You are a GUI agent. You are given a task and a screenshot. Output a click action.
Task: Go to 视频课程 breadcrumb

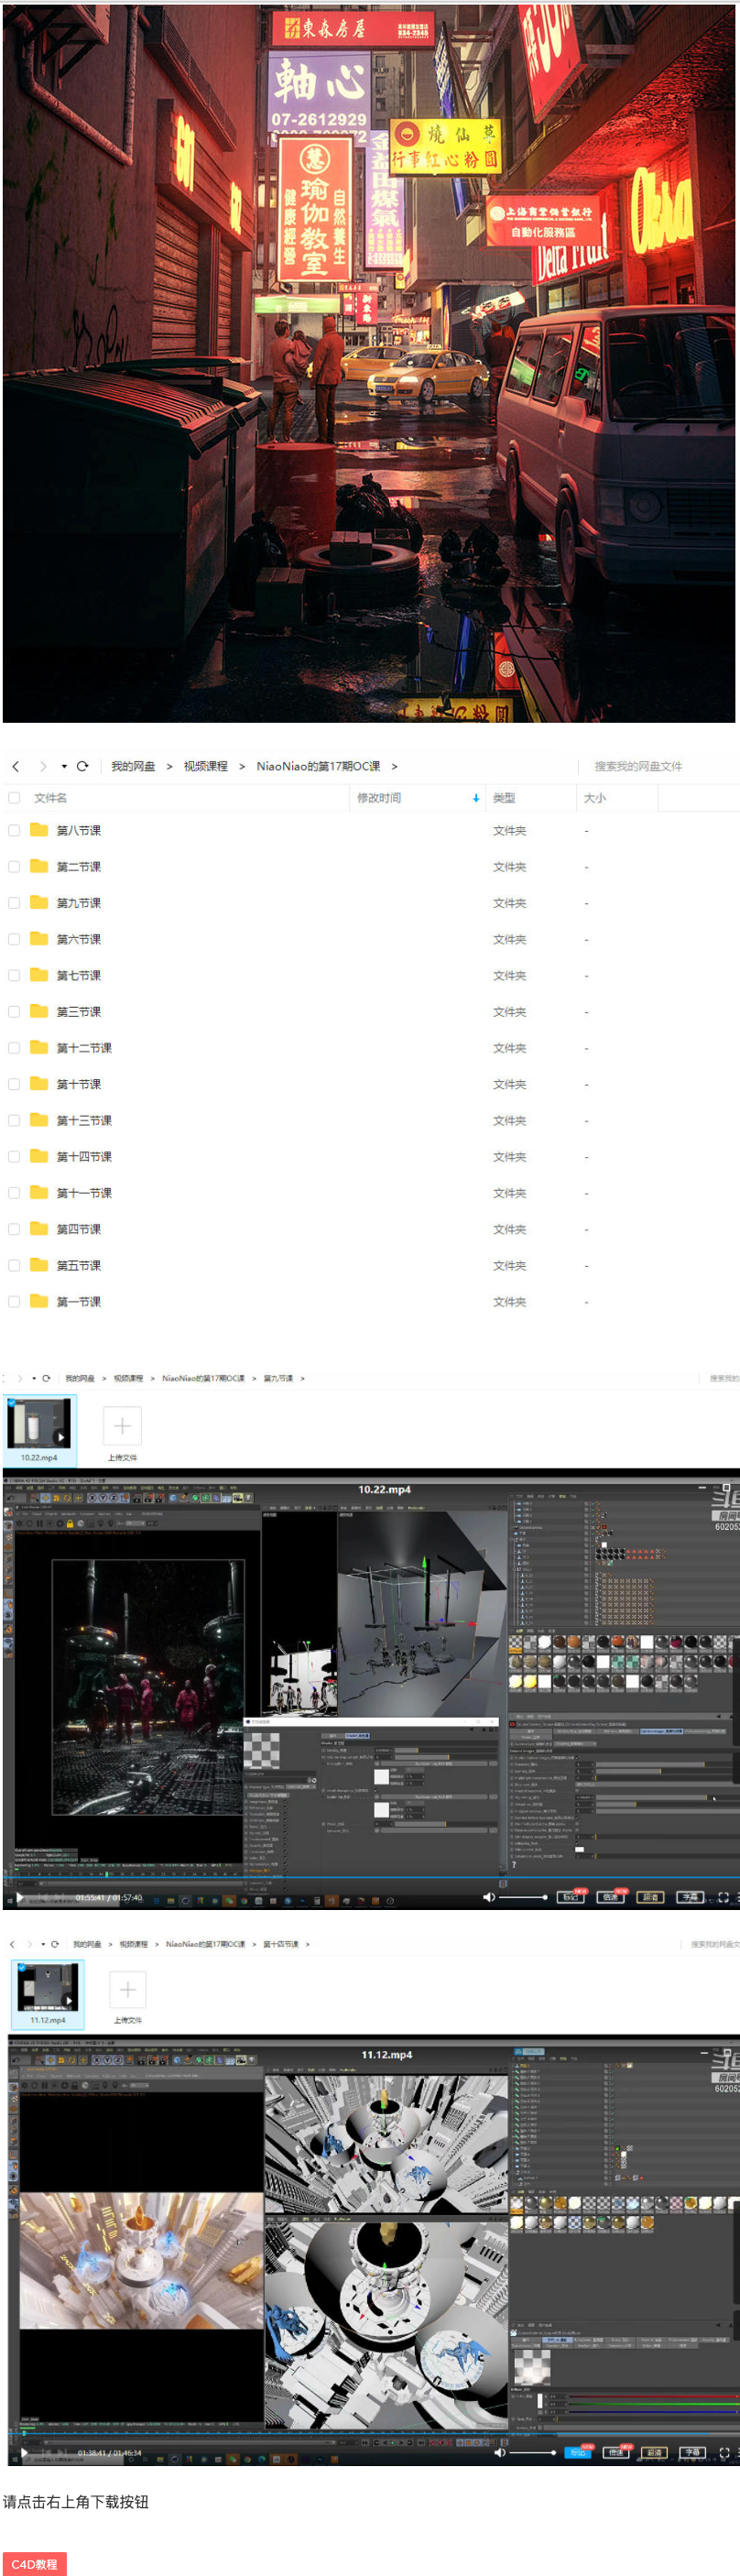point(206,766)
